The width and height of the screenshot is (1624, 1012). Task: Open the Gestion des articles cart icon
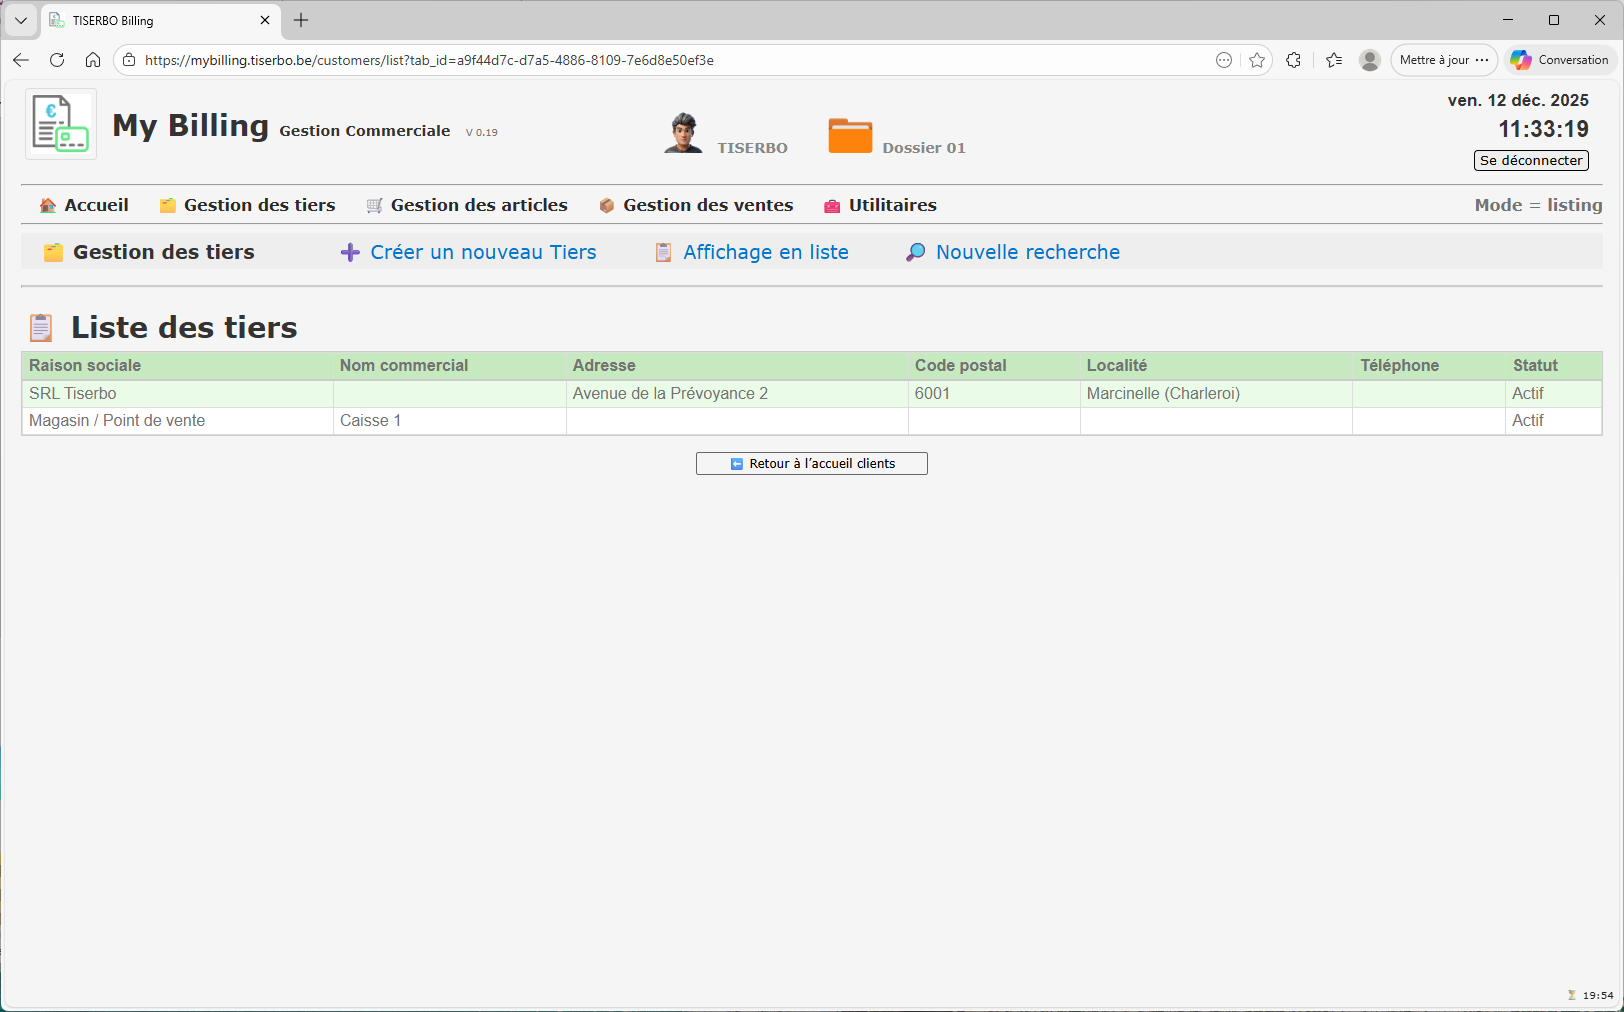click(374, 205)
